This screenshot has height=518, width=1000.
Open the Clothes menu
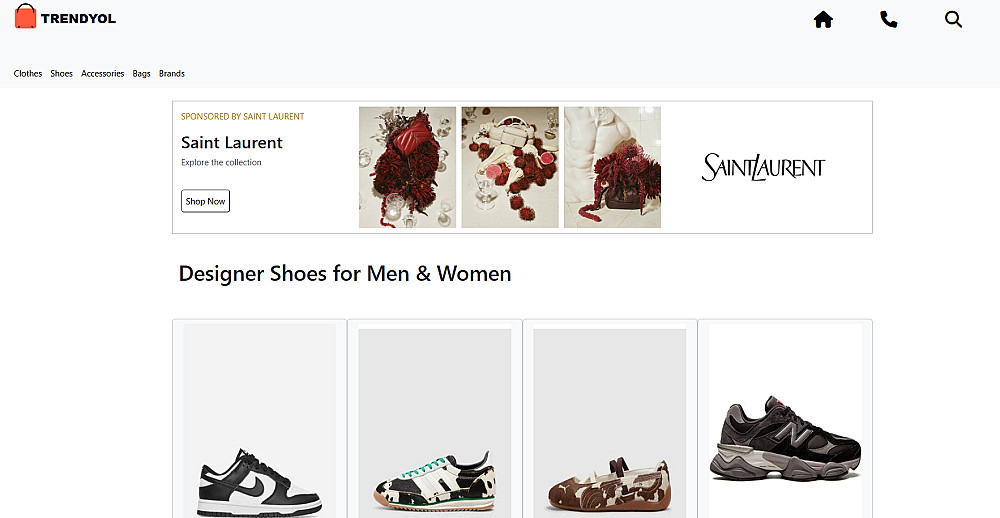click(x=28, y=73)
